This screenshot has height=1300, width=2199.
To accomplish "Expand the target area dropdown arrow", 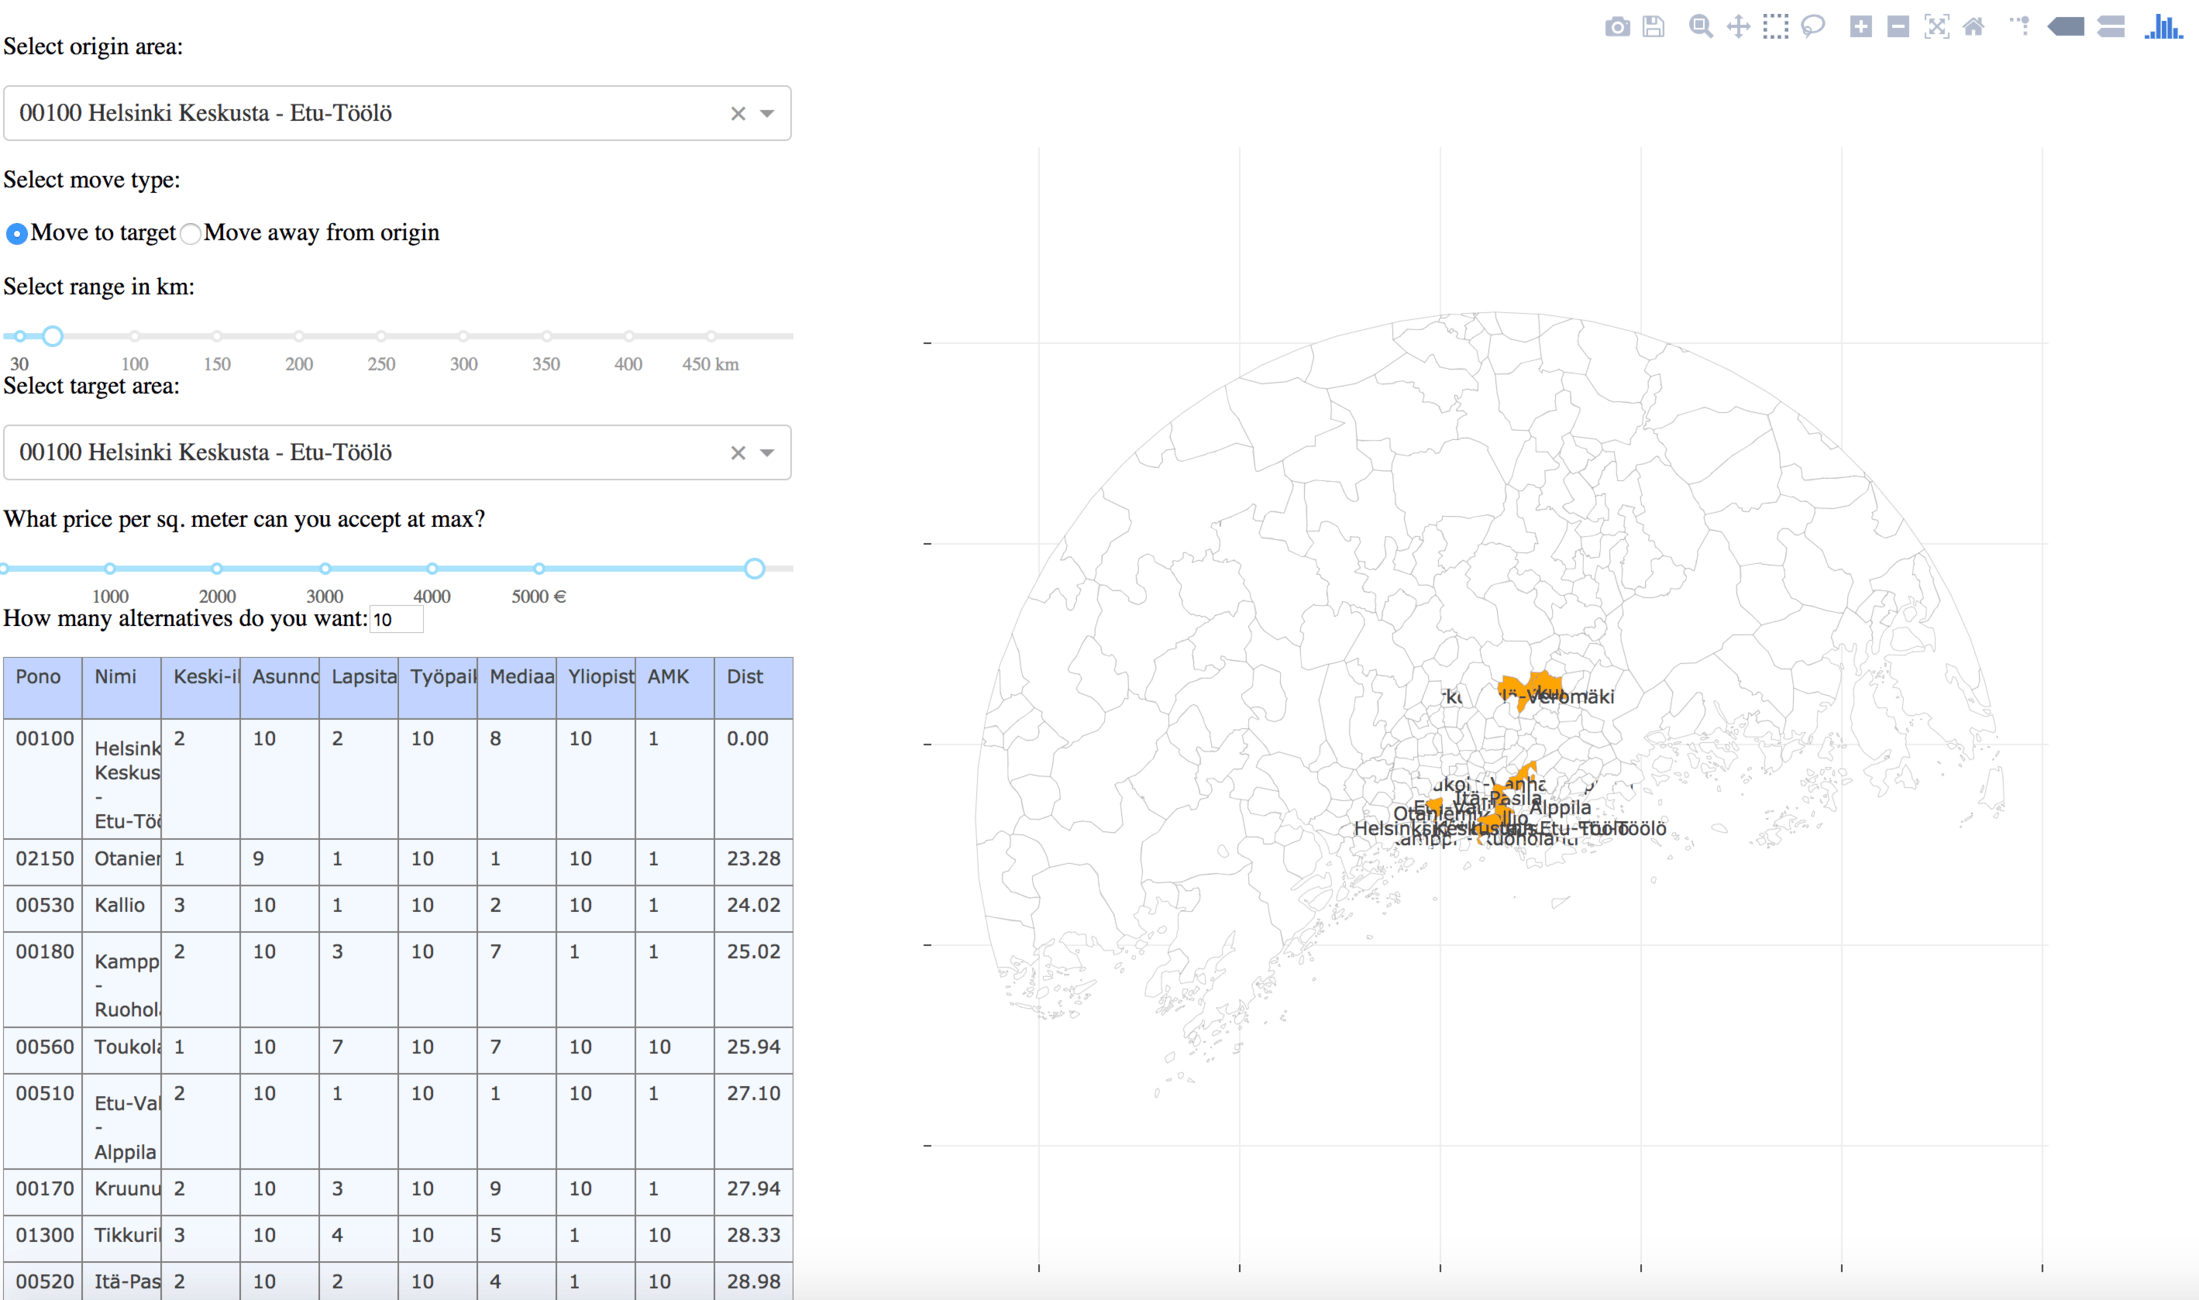I will pos(767,453).
